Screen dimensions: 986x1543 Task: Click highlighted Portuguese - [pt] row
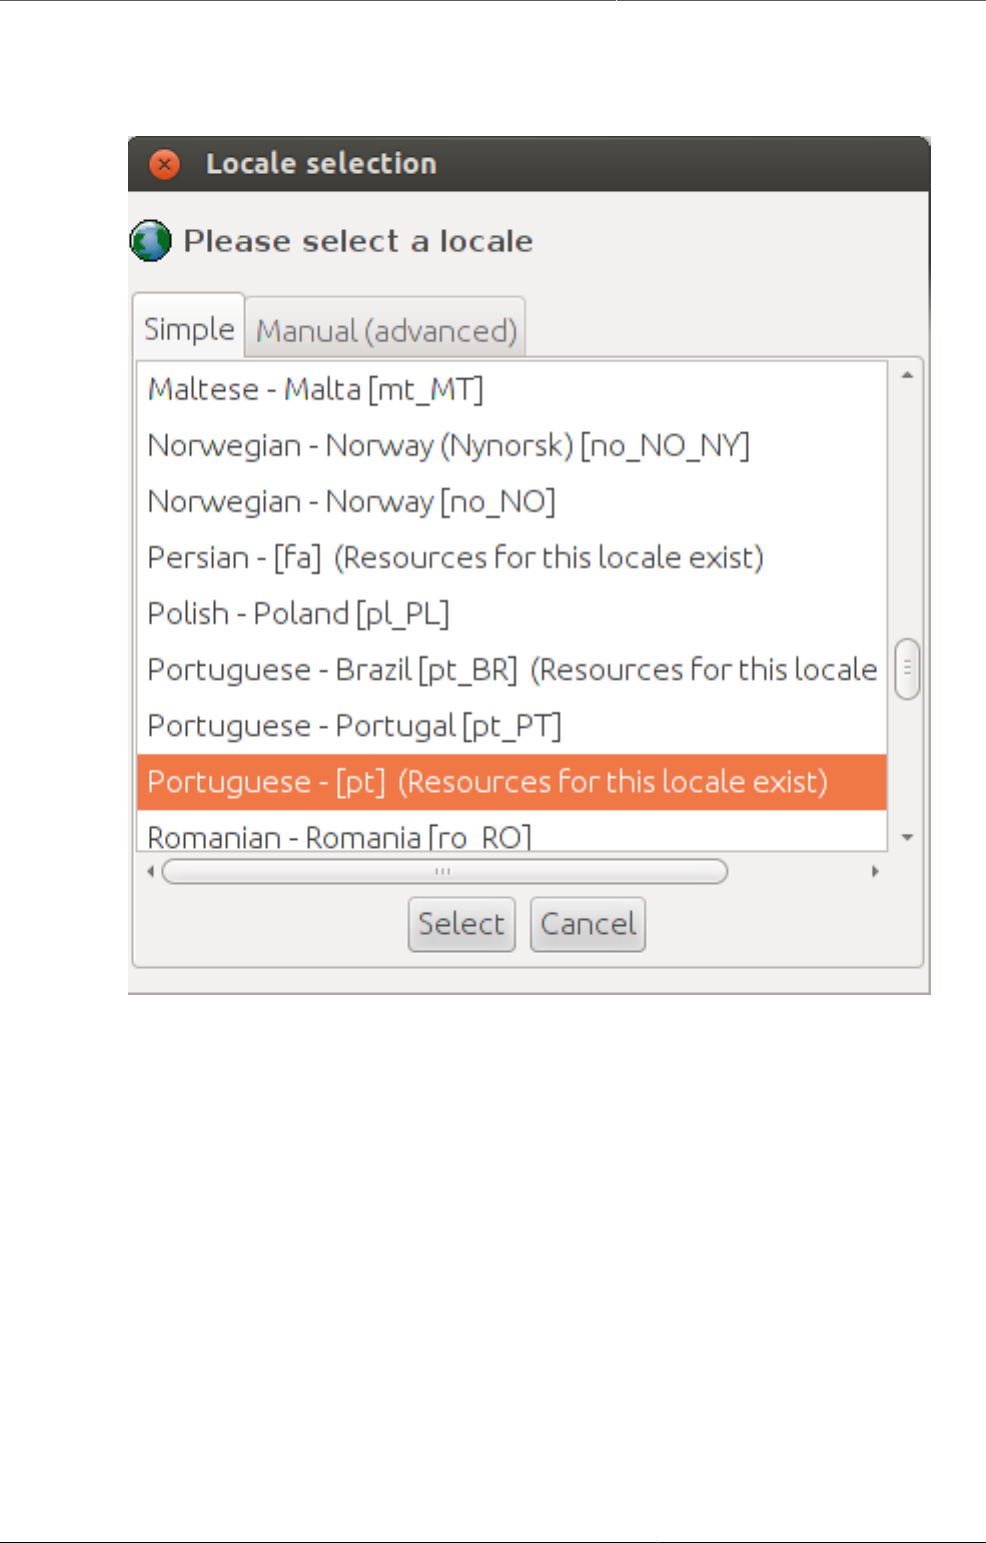[487, 781]
